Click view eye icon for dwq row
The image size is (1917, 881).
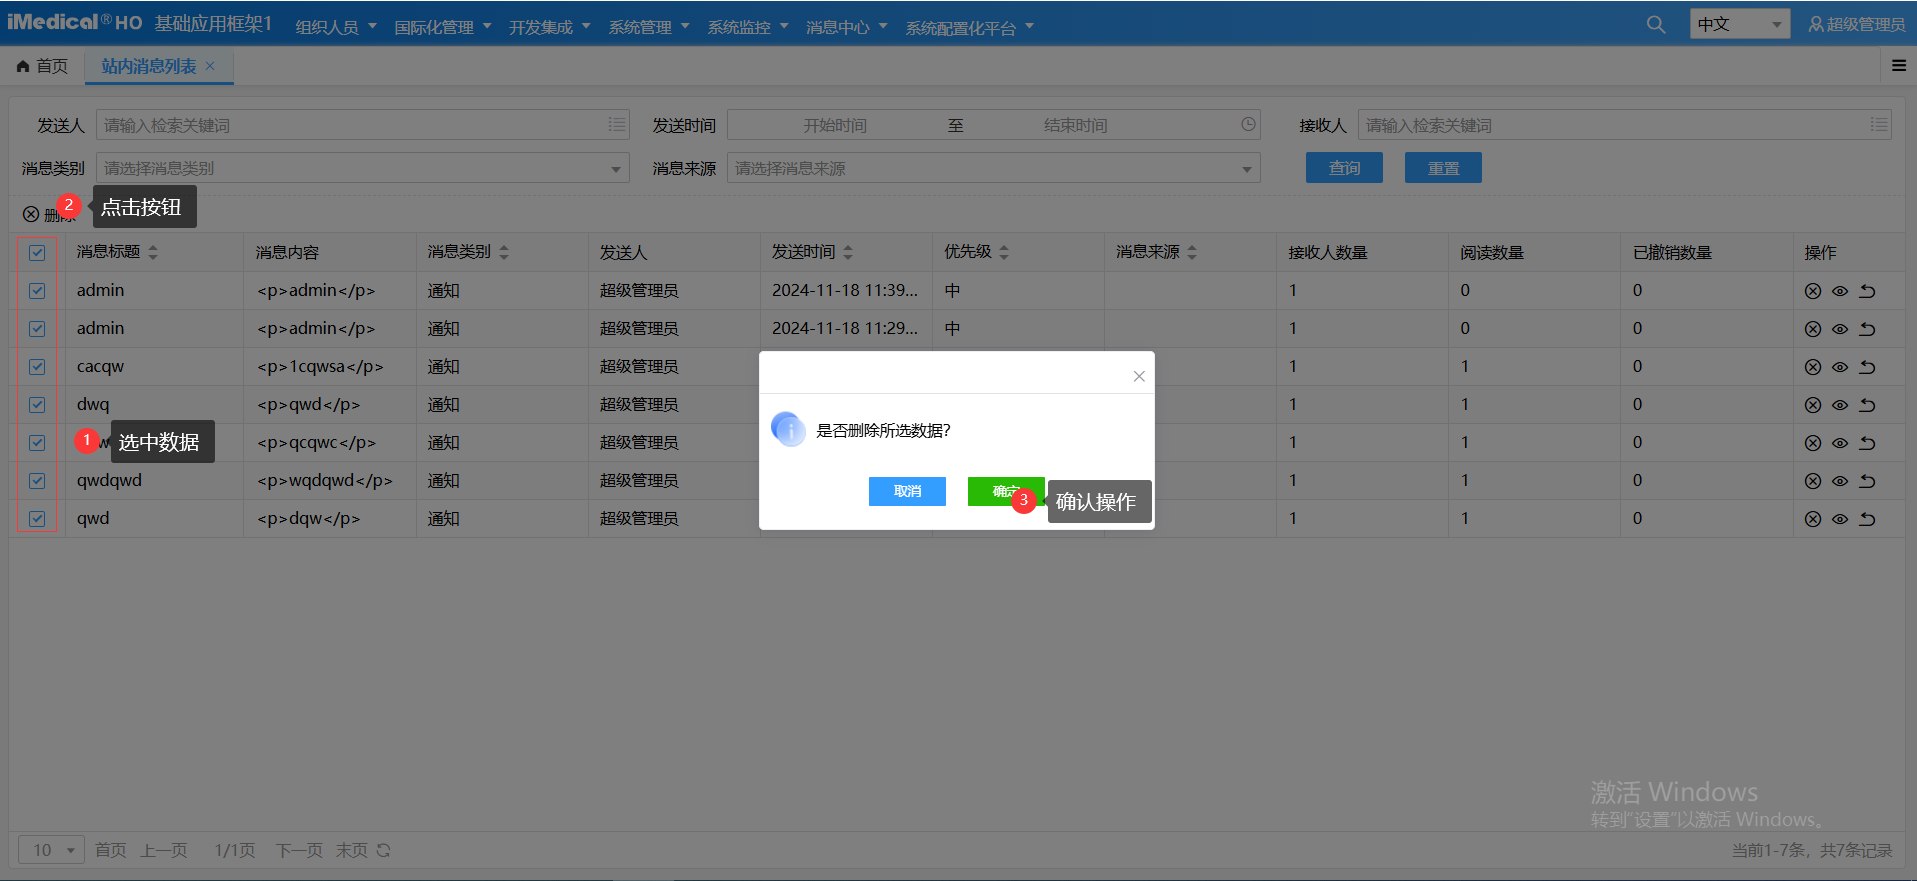pos(1840,405)
